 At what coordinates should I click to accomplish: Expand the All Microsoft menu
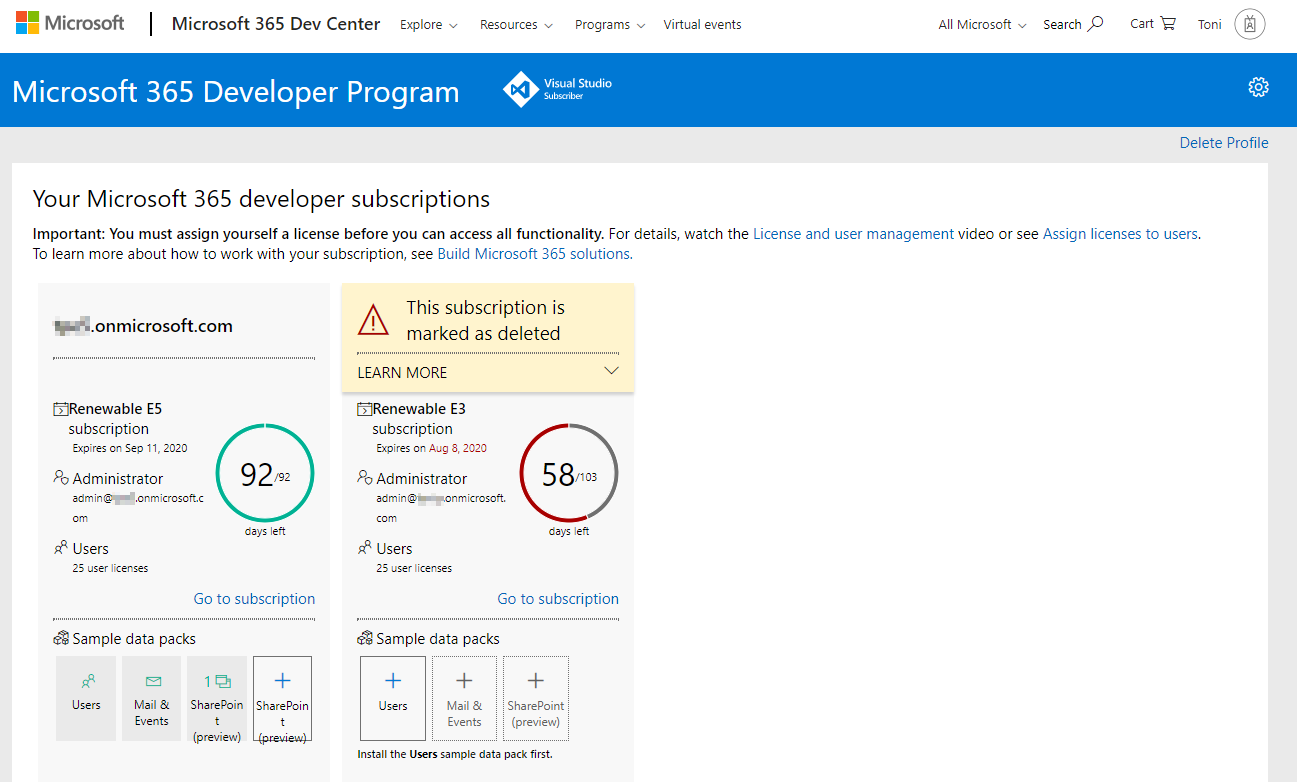982,25
